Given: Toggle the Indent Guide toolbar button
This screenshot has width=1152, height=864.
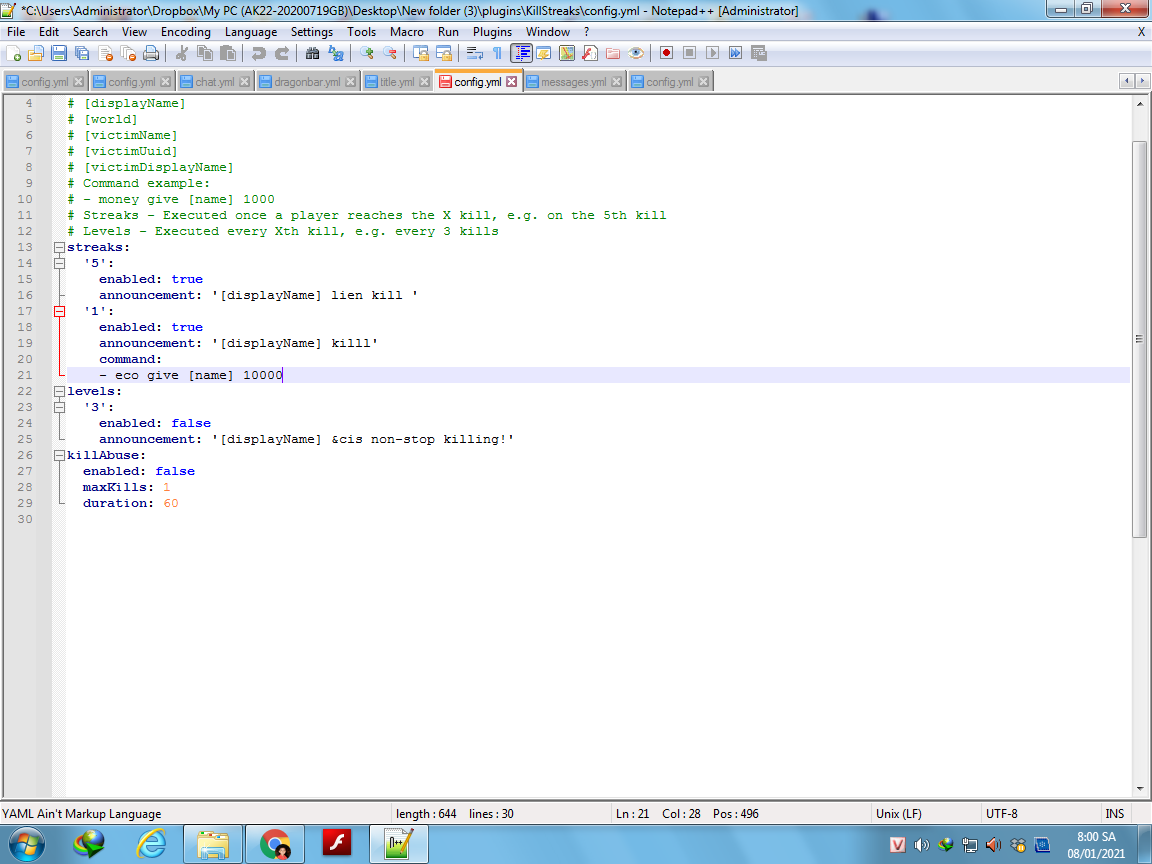Looking at the screenshot, I should click(521, 53).
